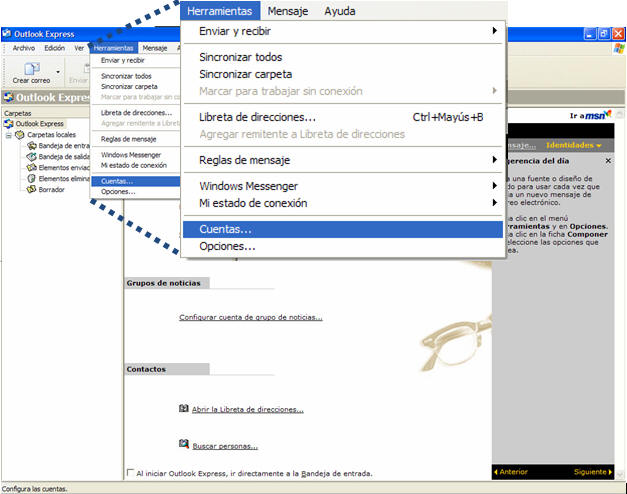Viewport: 627px width, 494px height.
Task: Enable going directly to Bandeja de entrada on start
Action: click(130, 472)
